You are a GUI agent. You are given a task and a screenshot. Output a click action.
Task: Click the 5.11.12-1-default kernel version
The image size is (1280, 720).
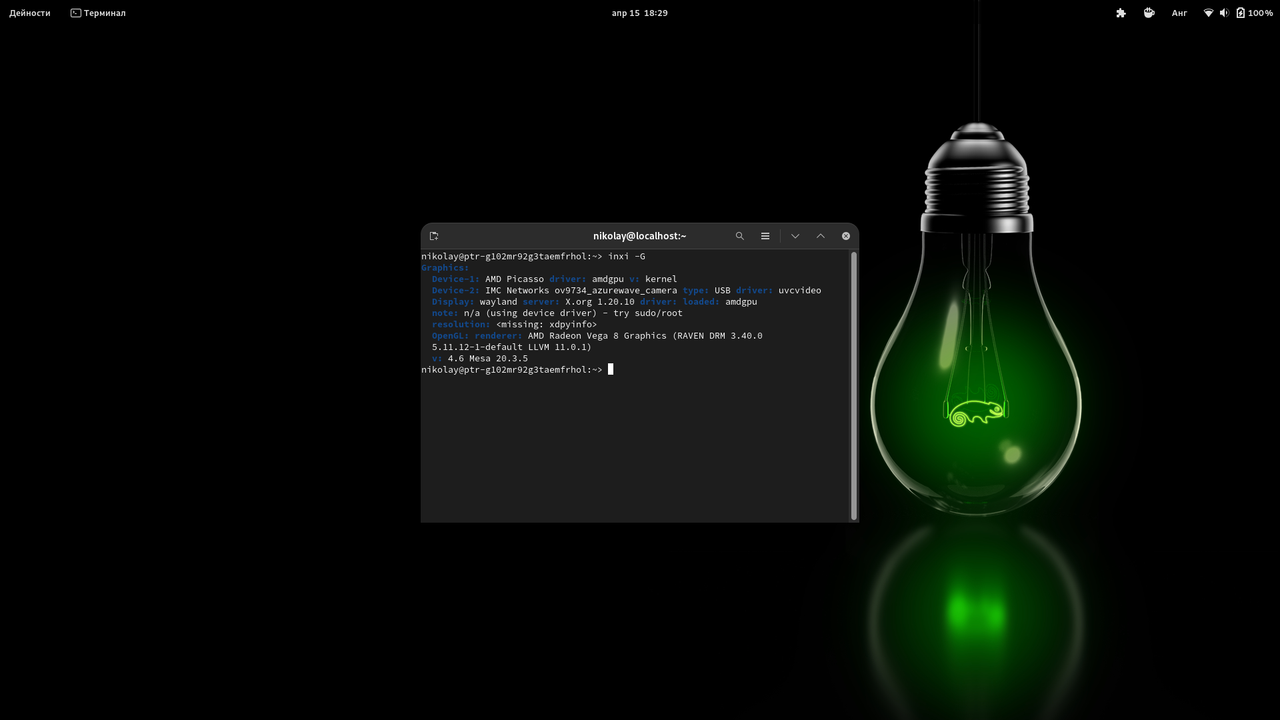[475, 347]
